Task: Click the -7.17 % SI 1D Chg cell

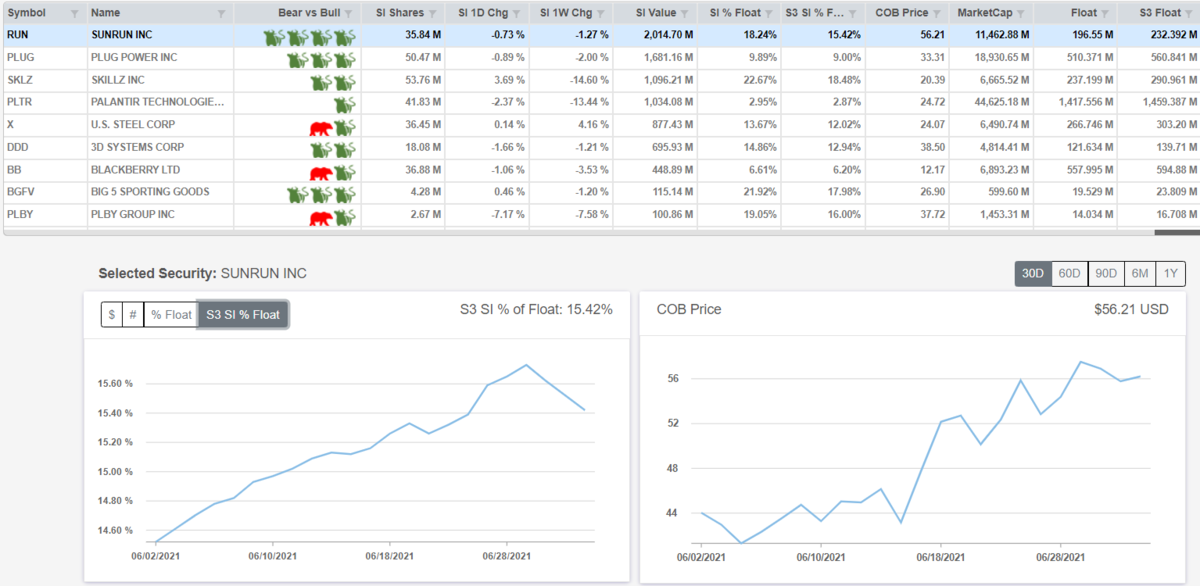Action: click(488, 214)
